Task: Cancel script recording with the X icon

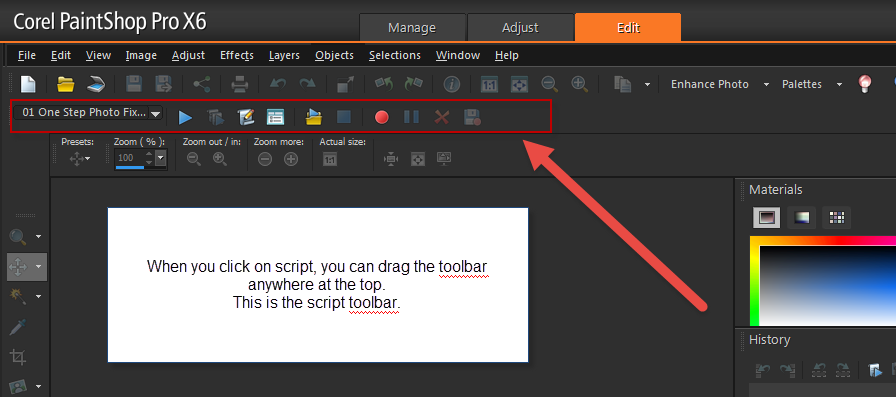Action: coord(442,118)
